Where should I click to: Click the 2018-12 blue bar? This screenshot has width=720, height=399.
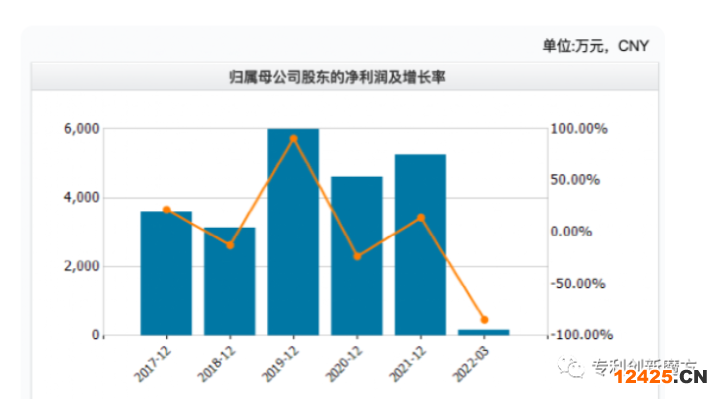click(230, 281)
